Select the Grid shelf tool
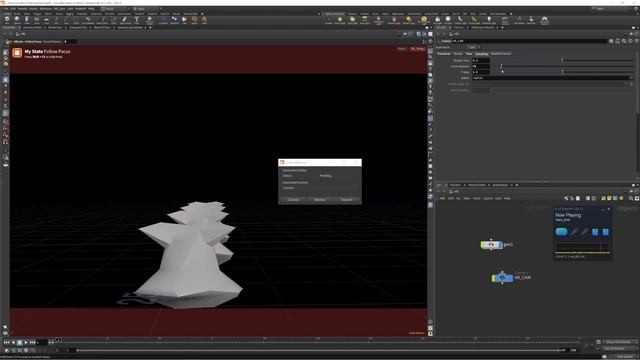The image size is (640, 360). point(47,20)
